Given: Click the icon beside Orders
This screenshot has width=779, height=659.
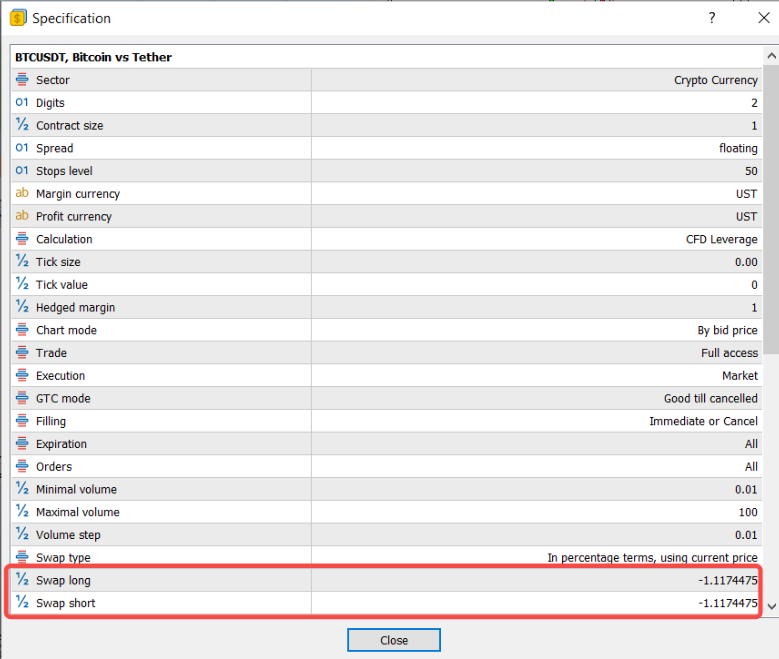Looking at the screenshot, I should click(22, 466).
